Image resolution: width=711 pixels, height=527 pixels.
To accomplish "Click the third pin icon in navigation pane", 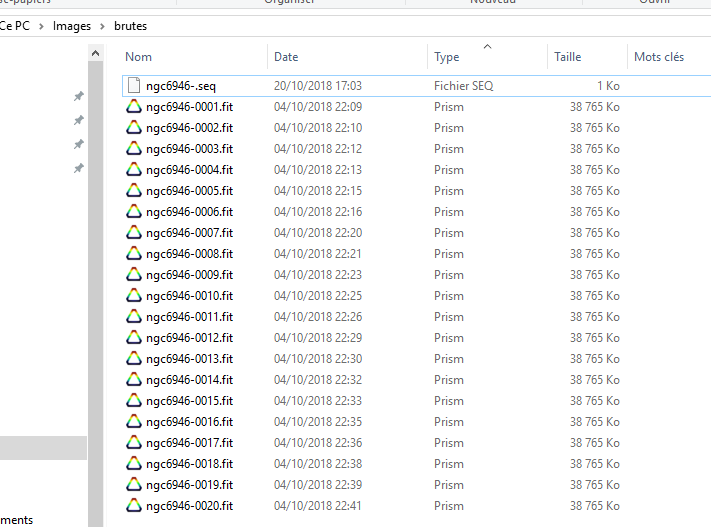I will click(79, 144).
